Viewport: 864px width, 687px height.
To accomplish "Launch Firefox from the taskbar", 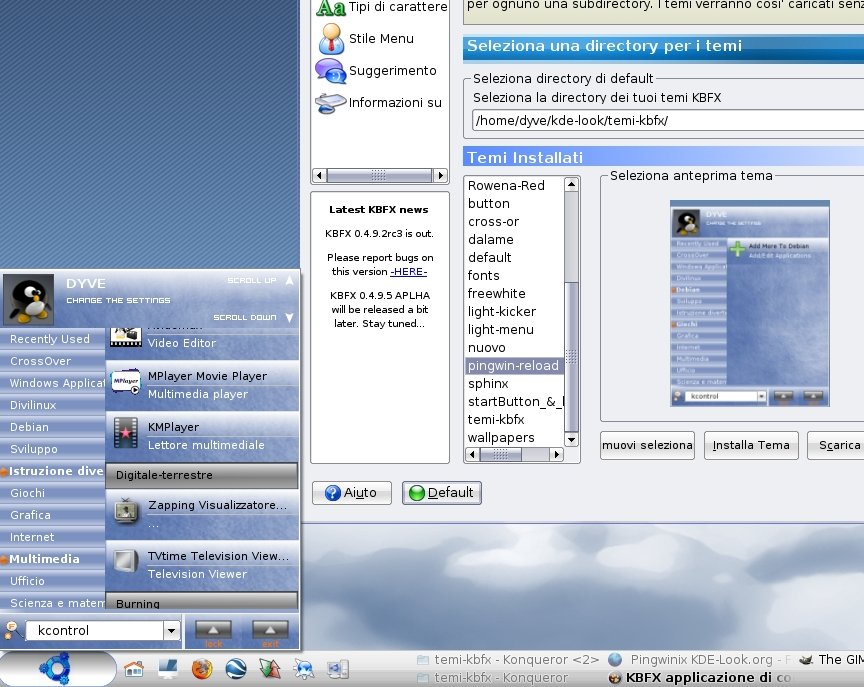I will [202, 669].
